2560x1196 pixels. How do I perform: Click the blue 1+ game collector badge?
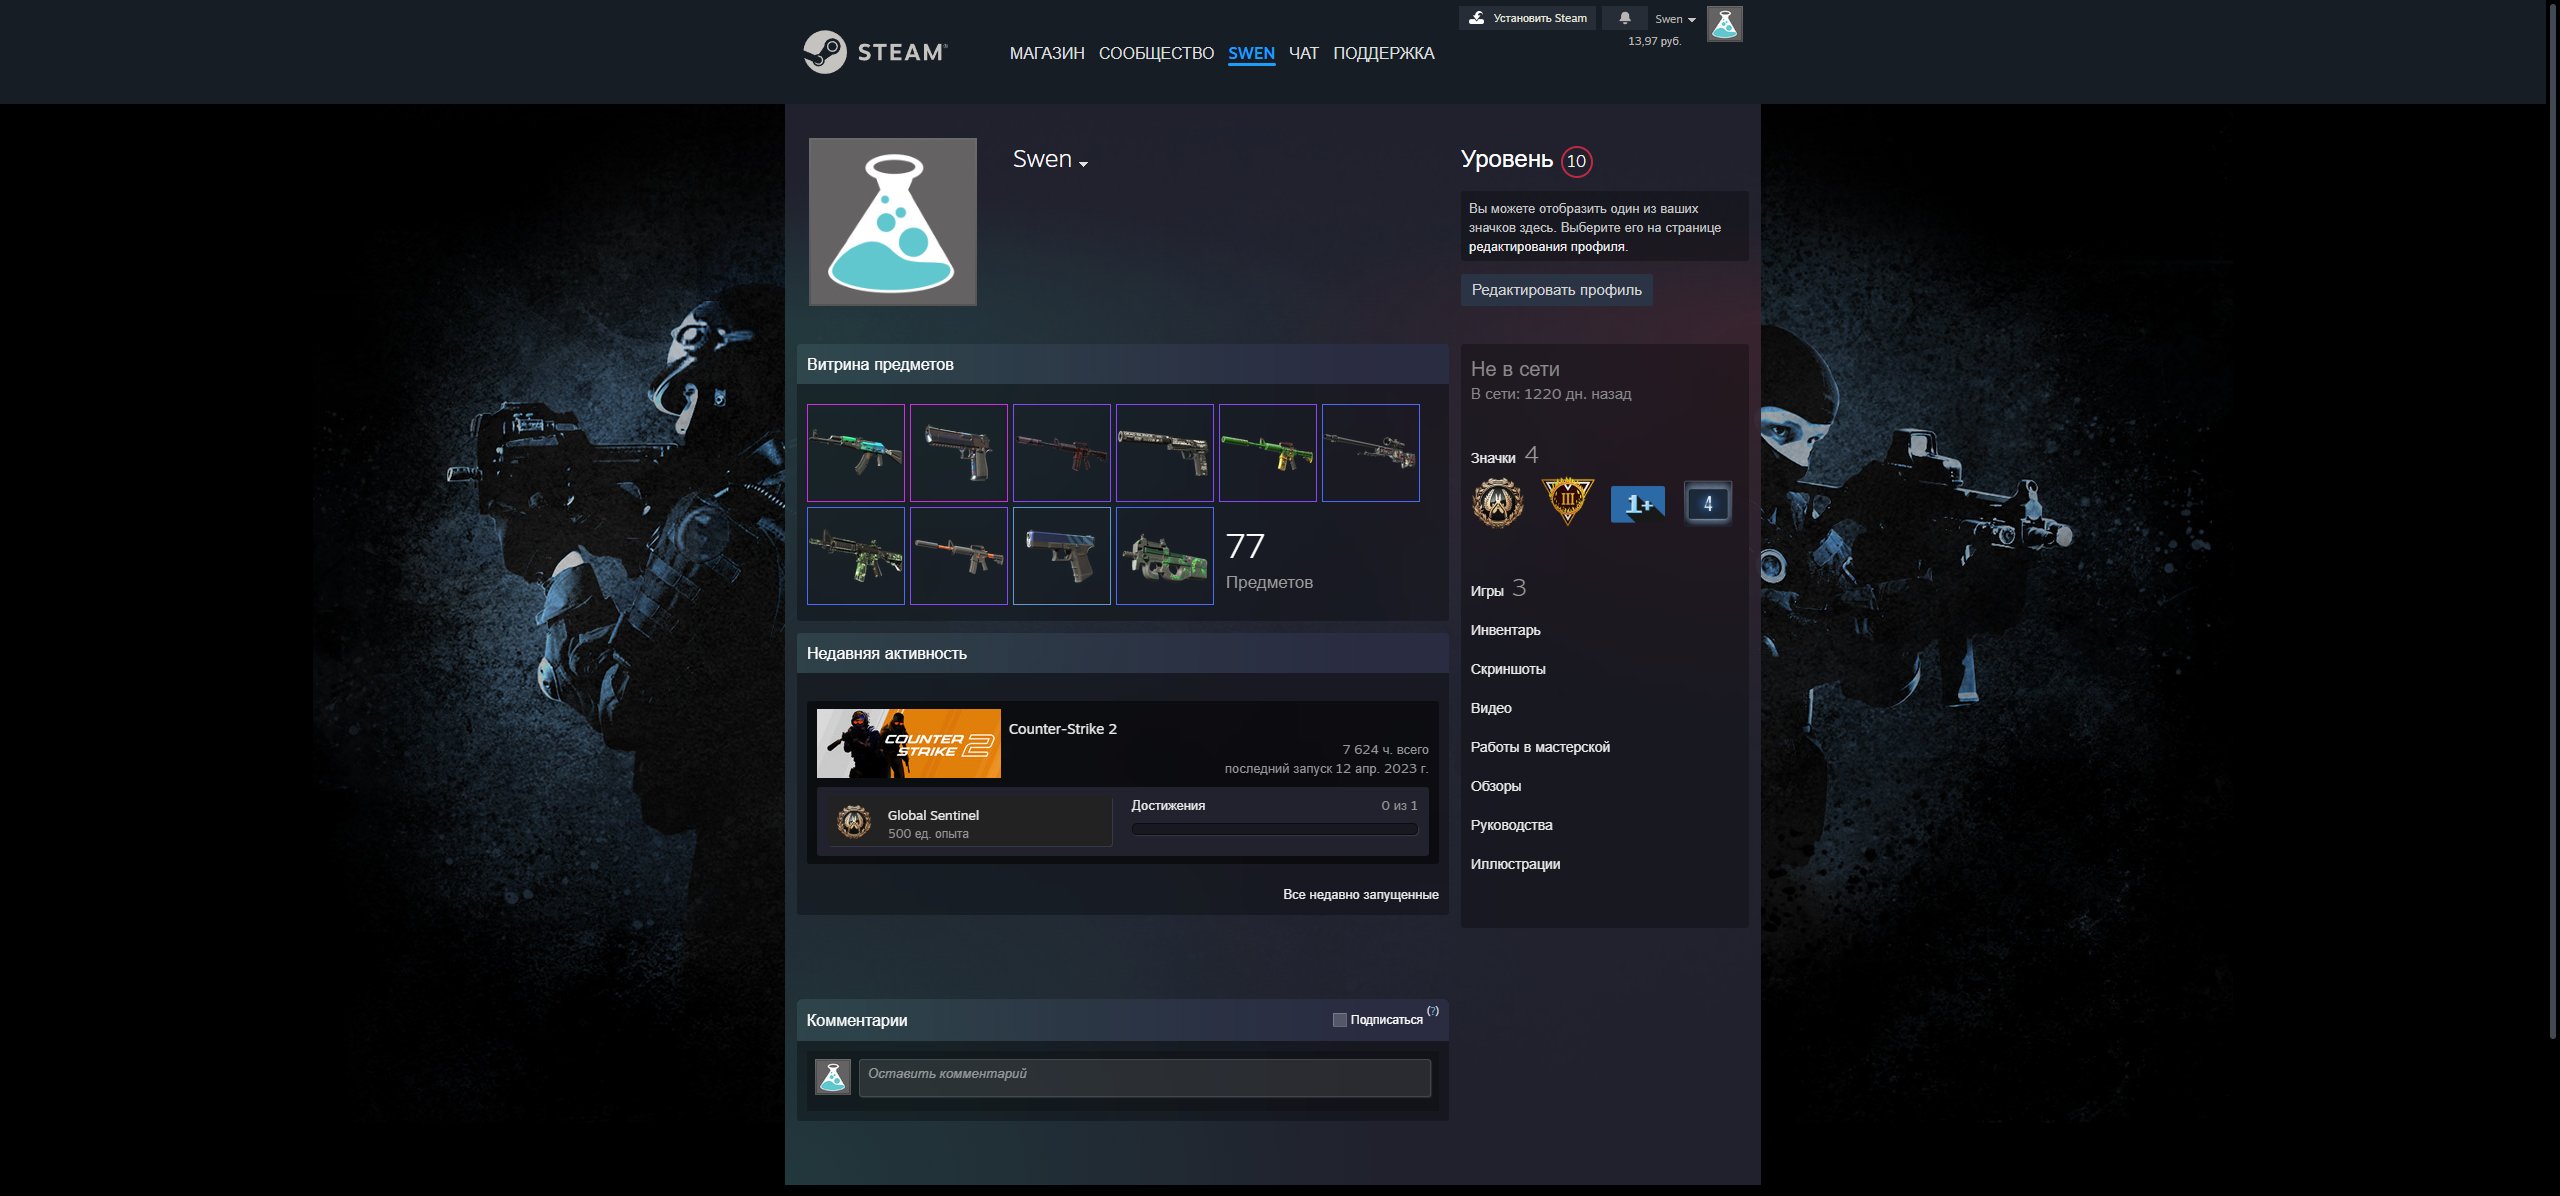tap(1638, 503)
